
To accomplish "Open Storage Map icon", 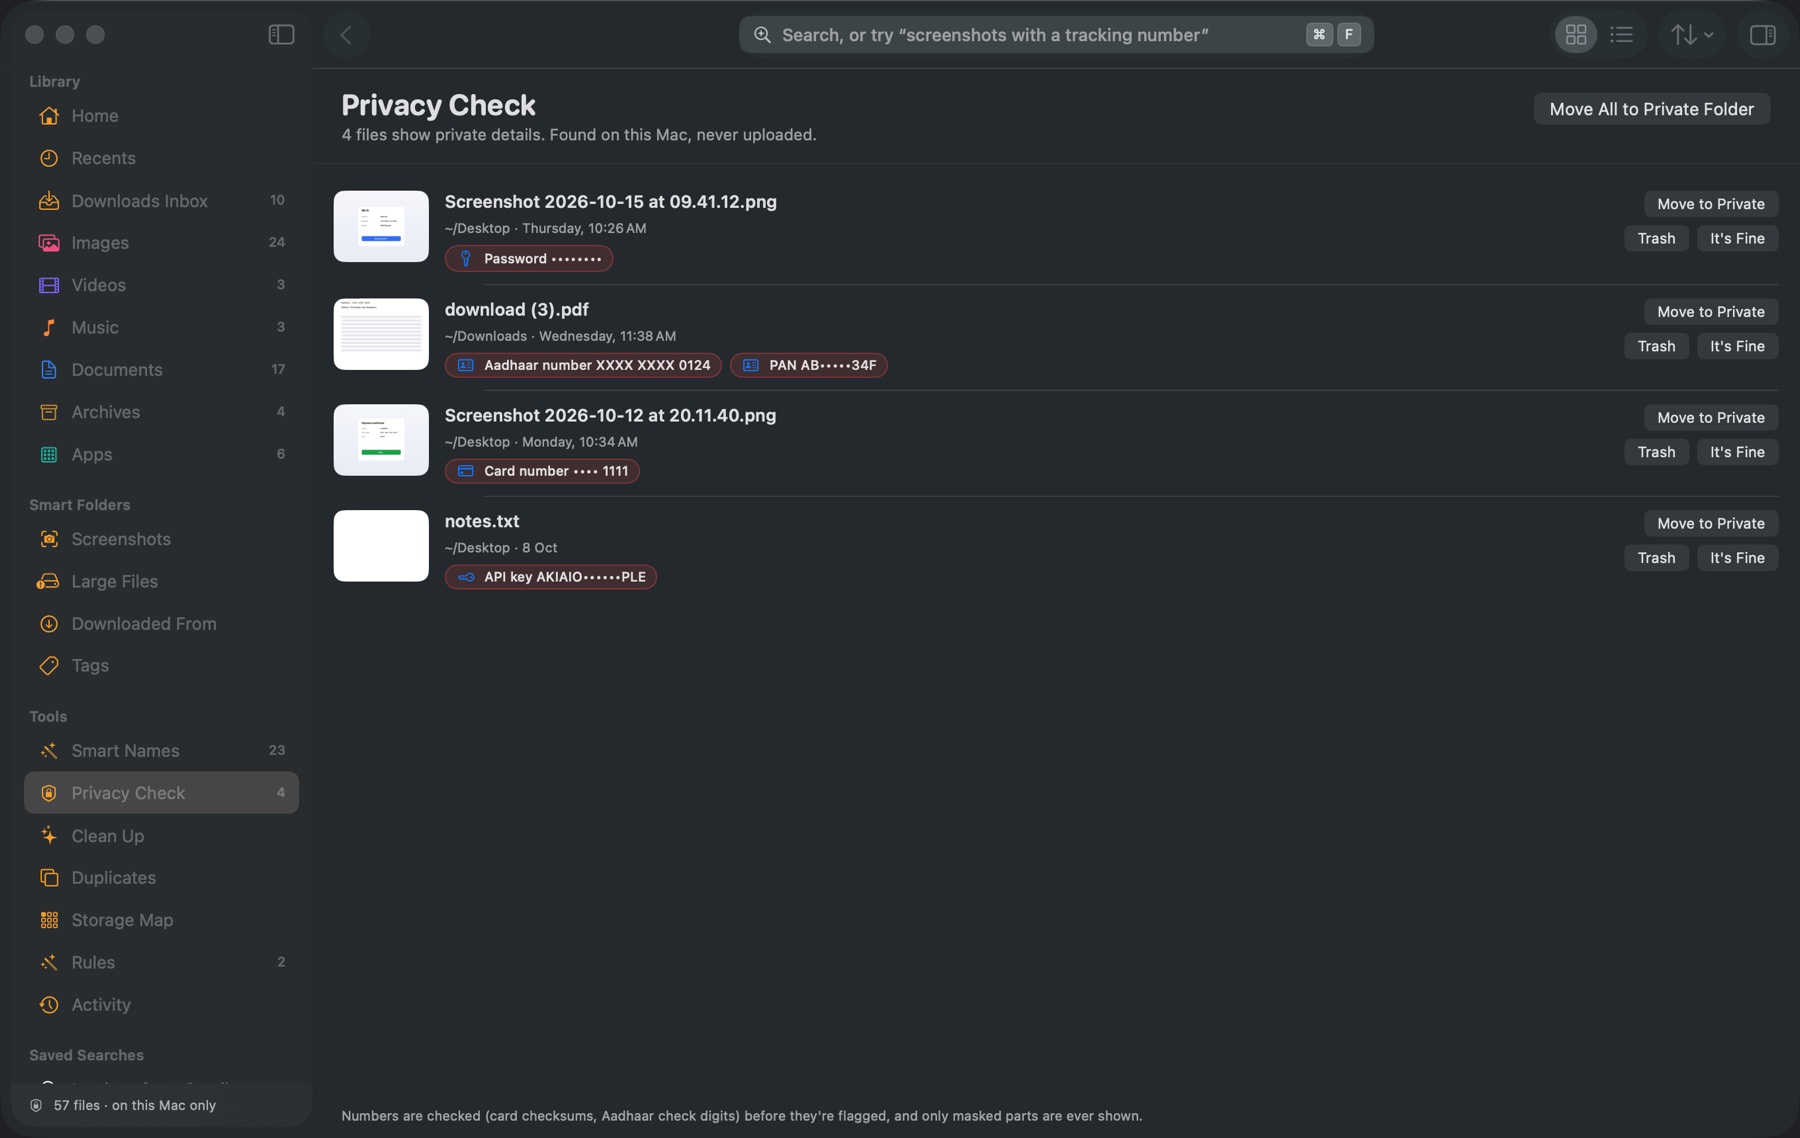I will point(48,920).
